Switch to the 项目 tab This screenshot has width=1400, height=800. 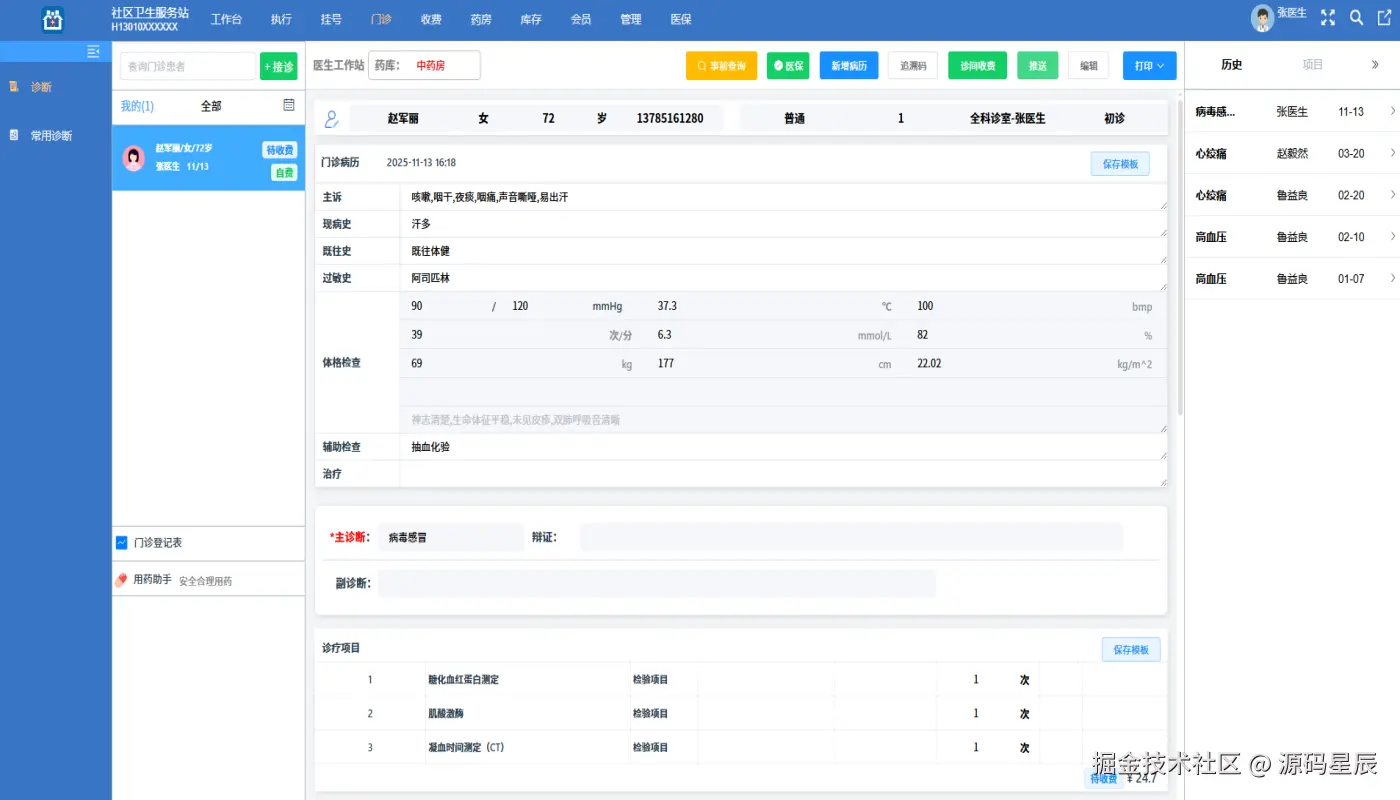1313,65
